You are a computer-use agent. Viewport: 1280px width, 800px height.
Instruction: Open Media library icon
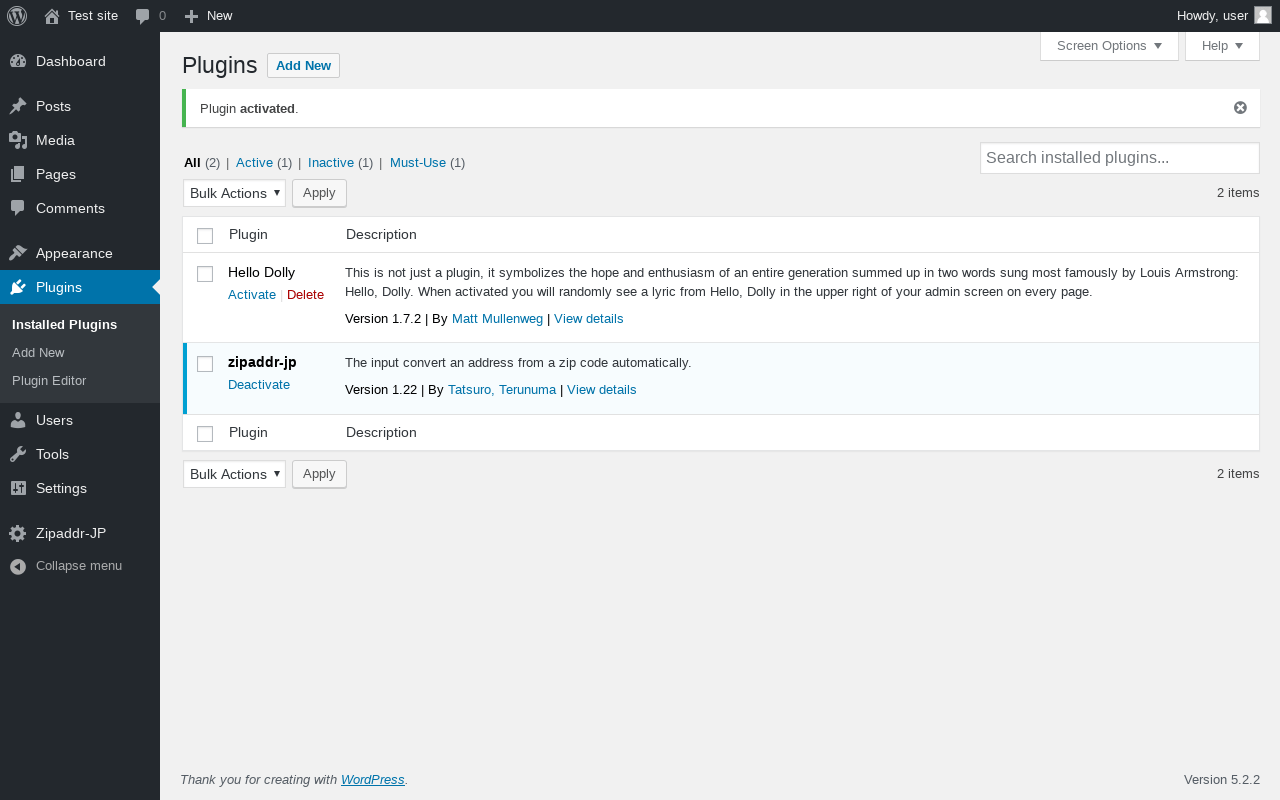coord(18,140)
